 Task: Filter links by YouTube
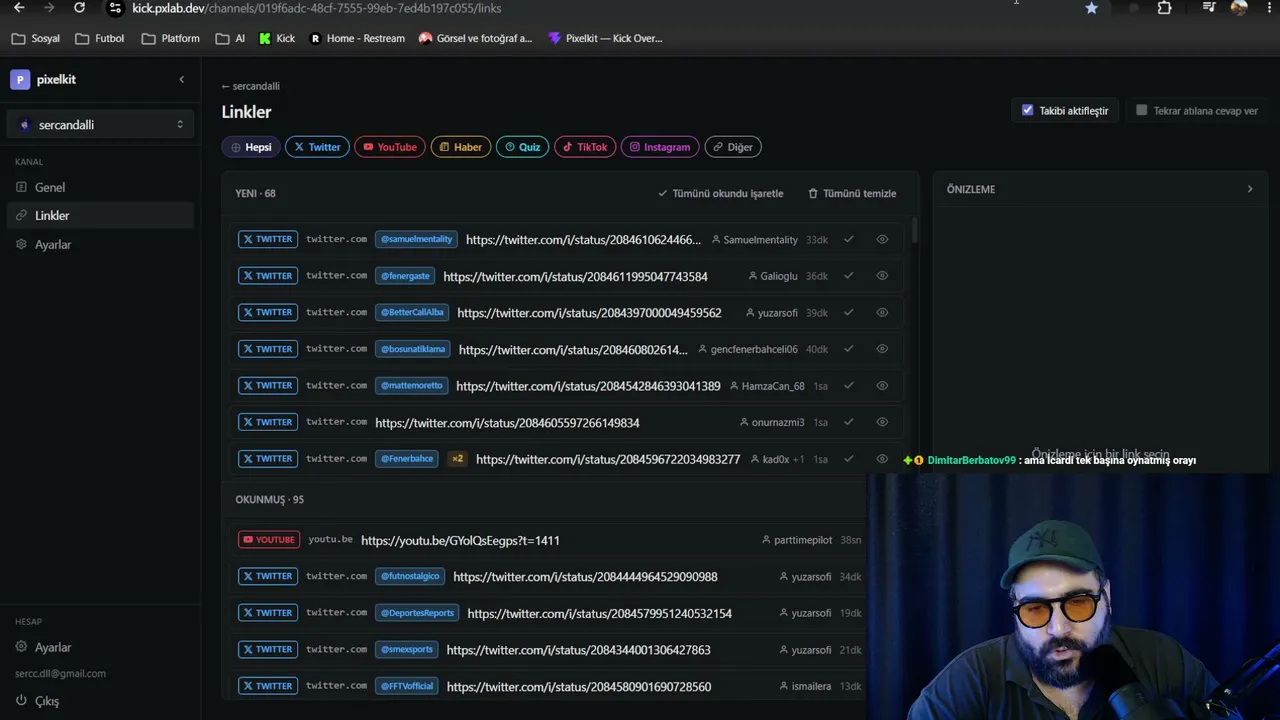pos(390,147)
